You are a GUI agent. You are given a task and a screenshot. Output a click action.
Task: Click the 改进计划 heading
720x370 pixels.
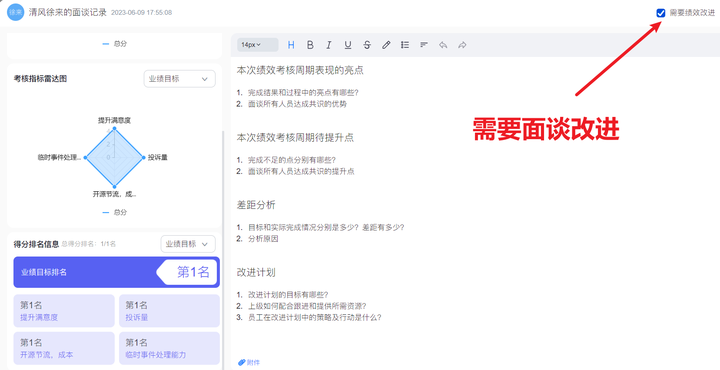pos(256,272)
